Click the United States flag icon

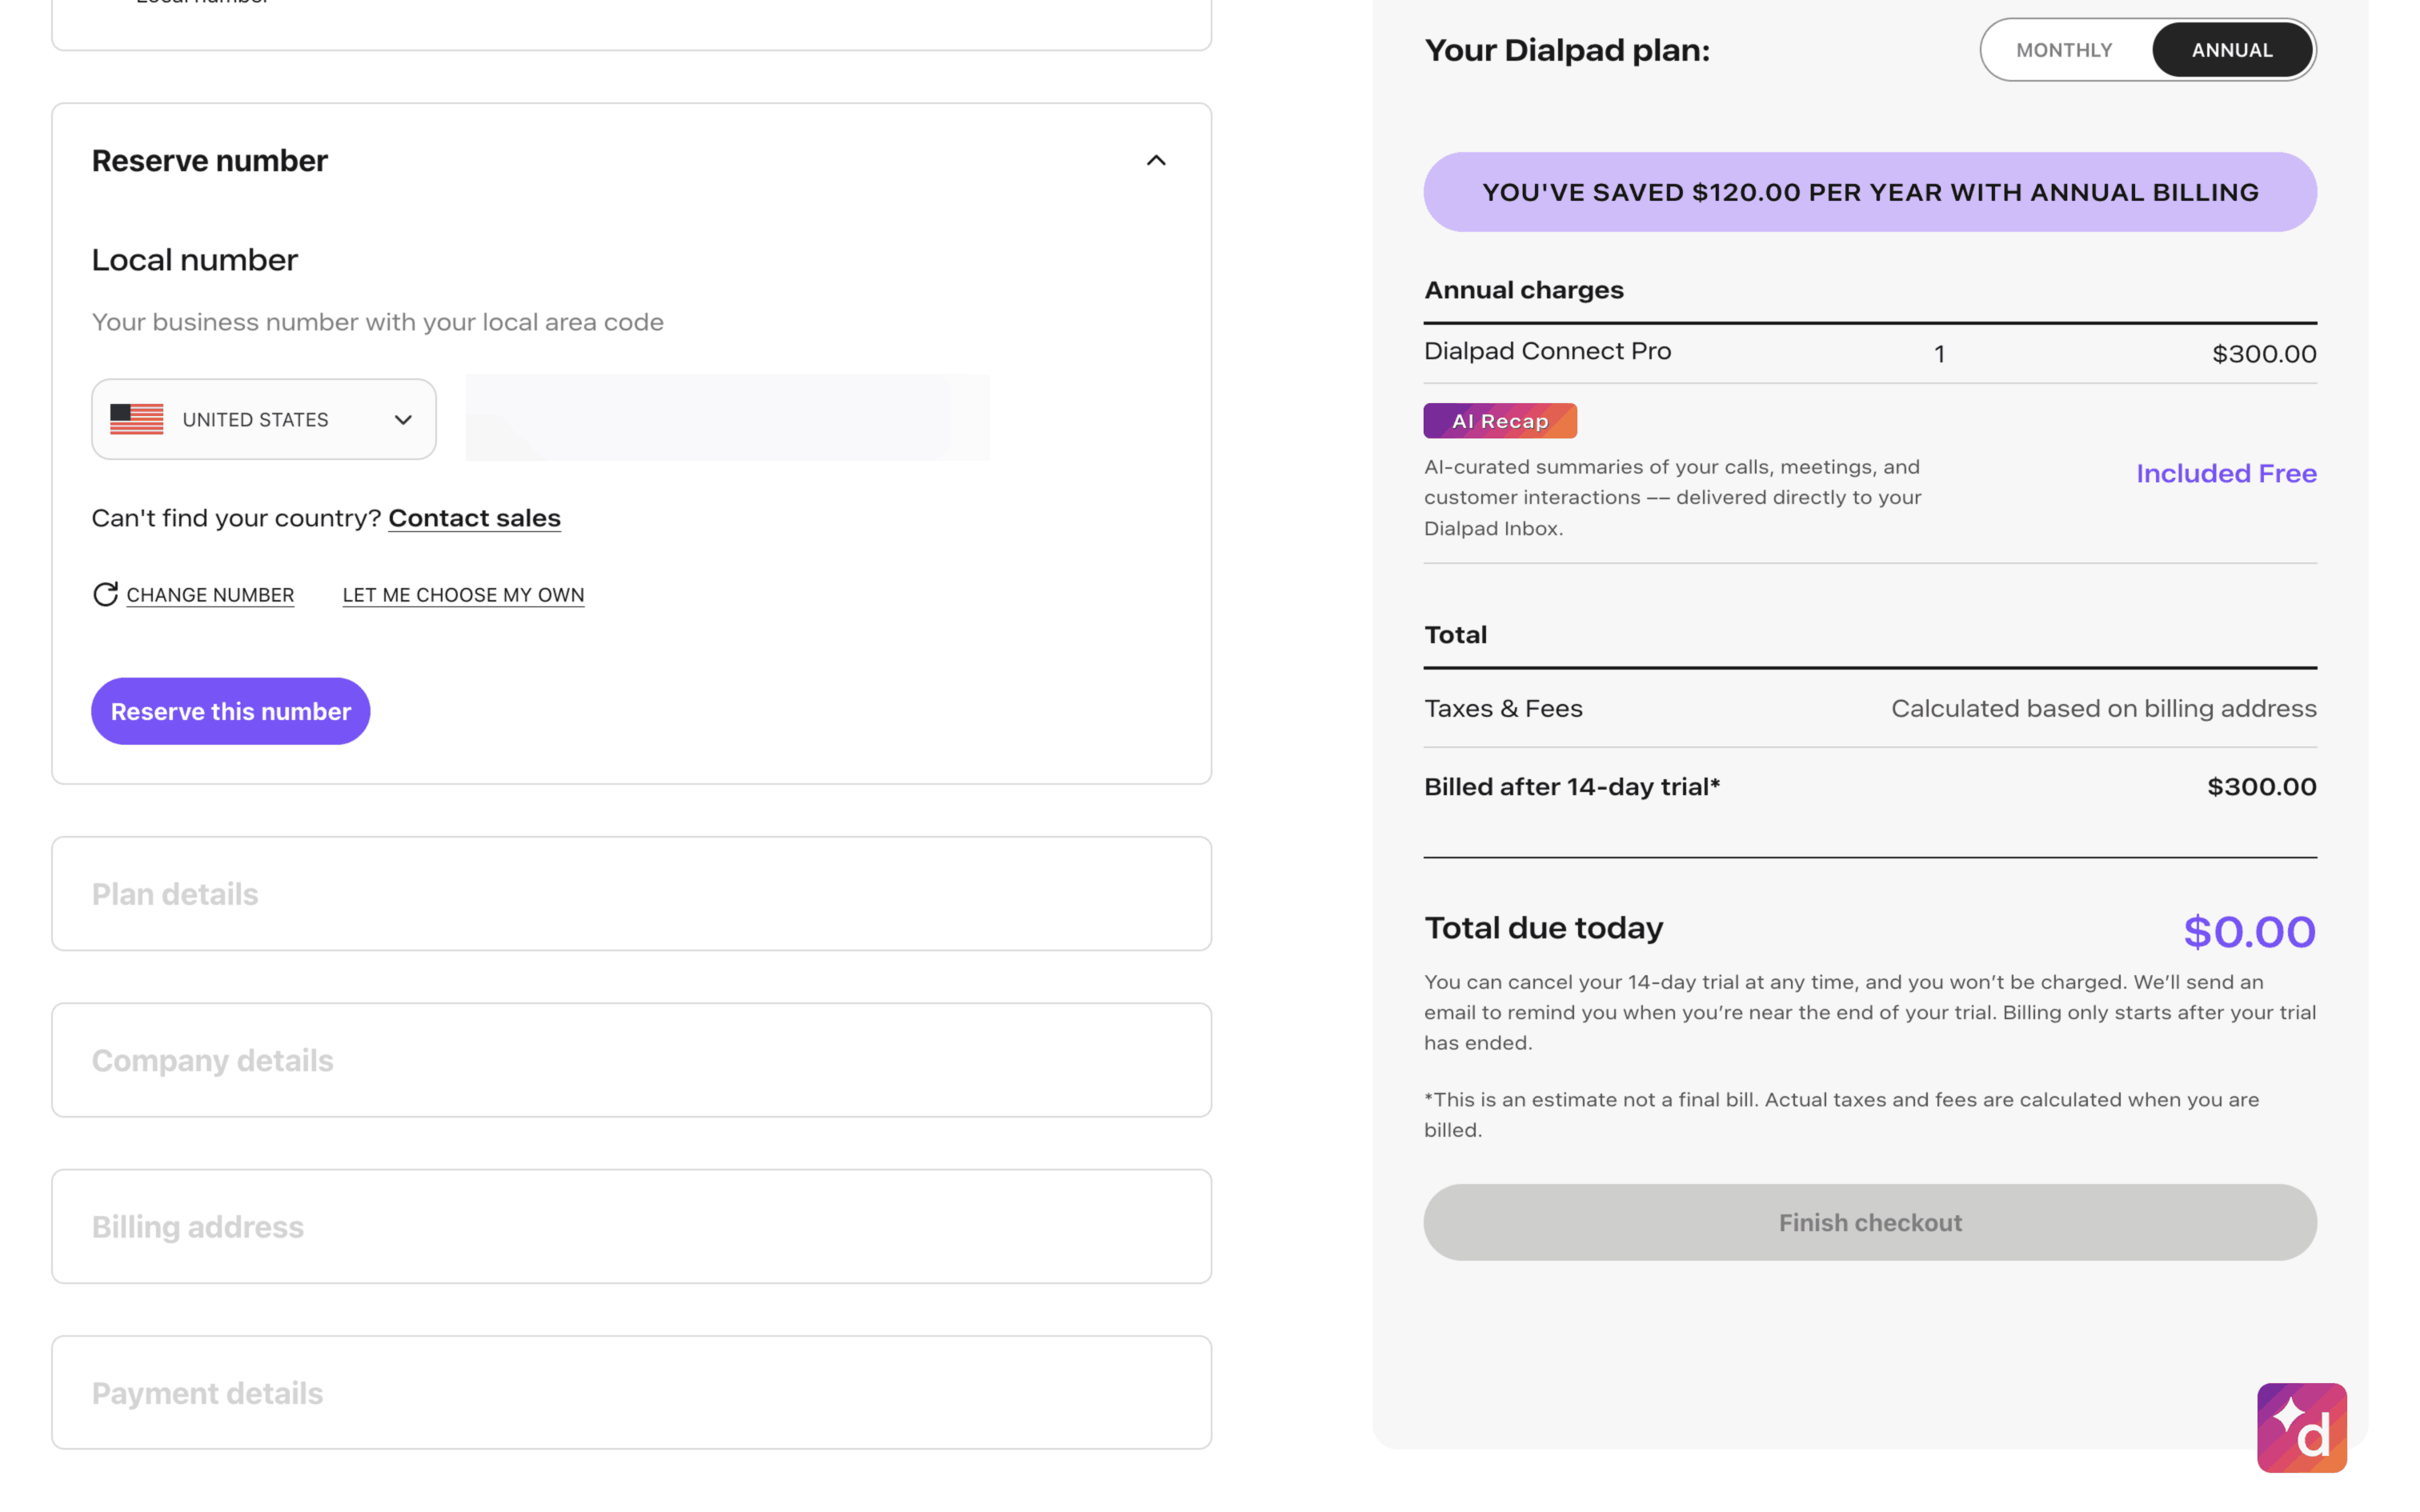click(137, 419)
